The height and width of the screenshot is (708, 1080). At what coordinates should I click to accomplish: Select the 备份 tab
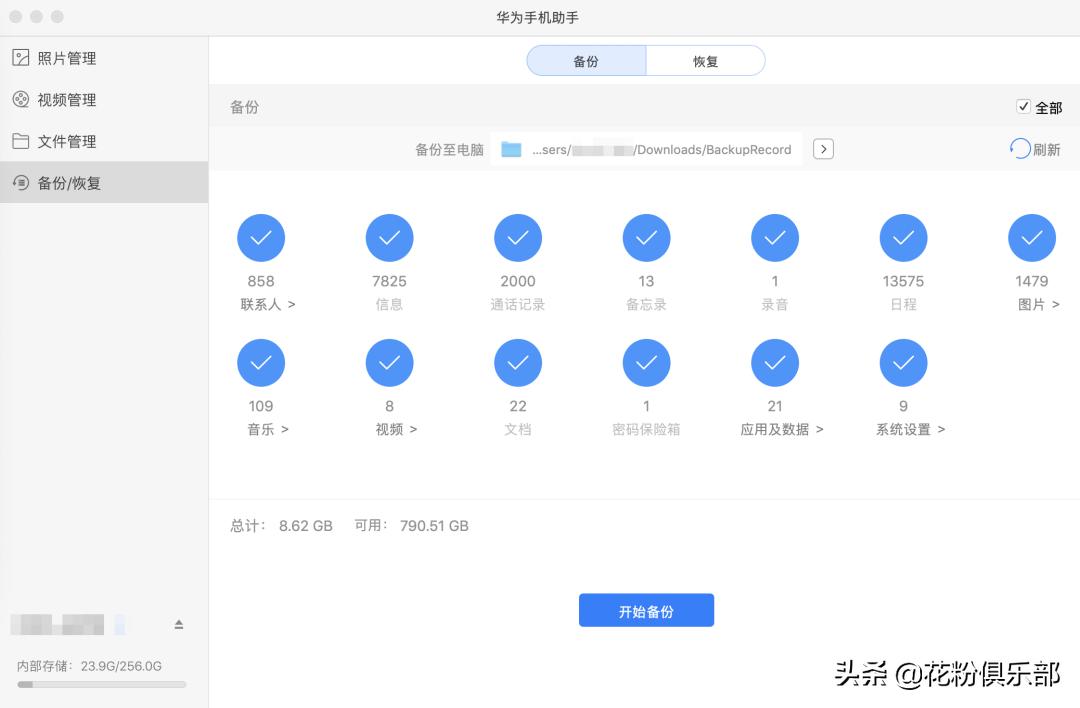[x=587, y=60]
